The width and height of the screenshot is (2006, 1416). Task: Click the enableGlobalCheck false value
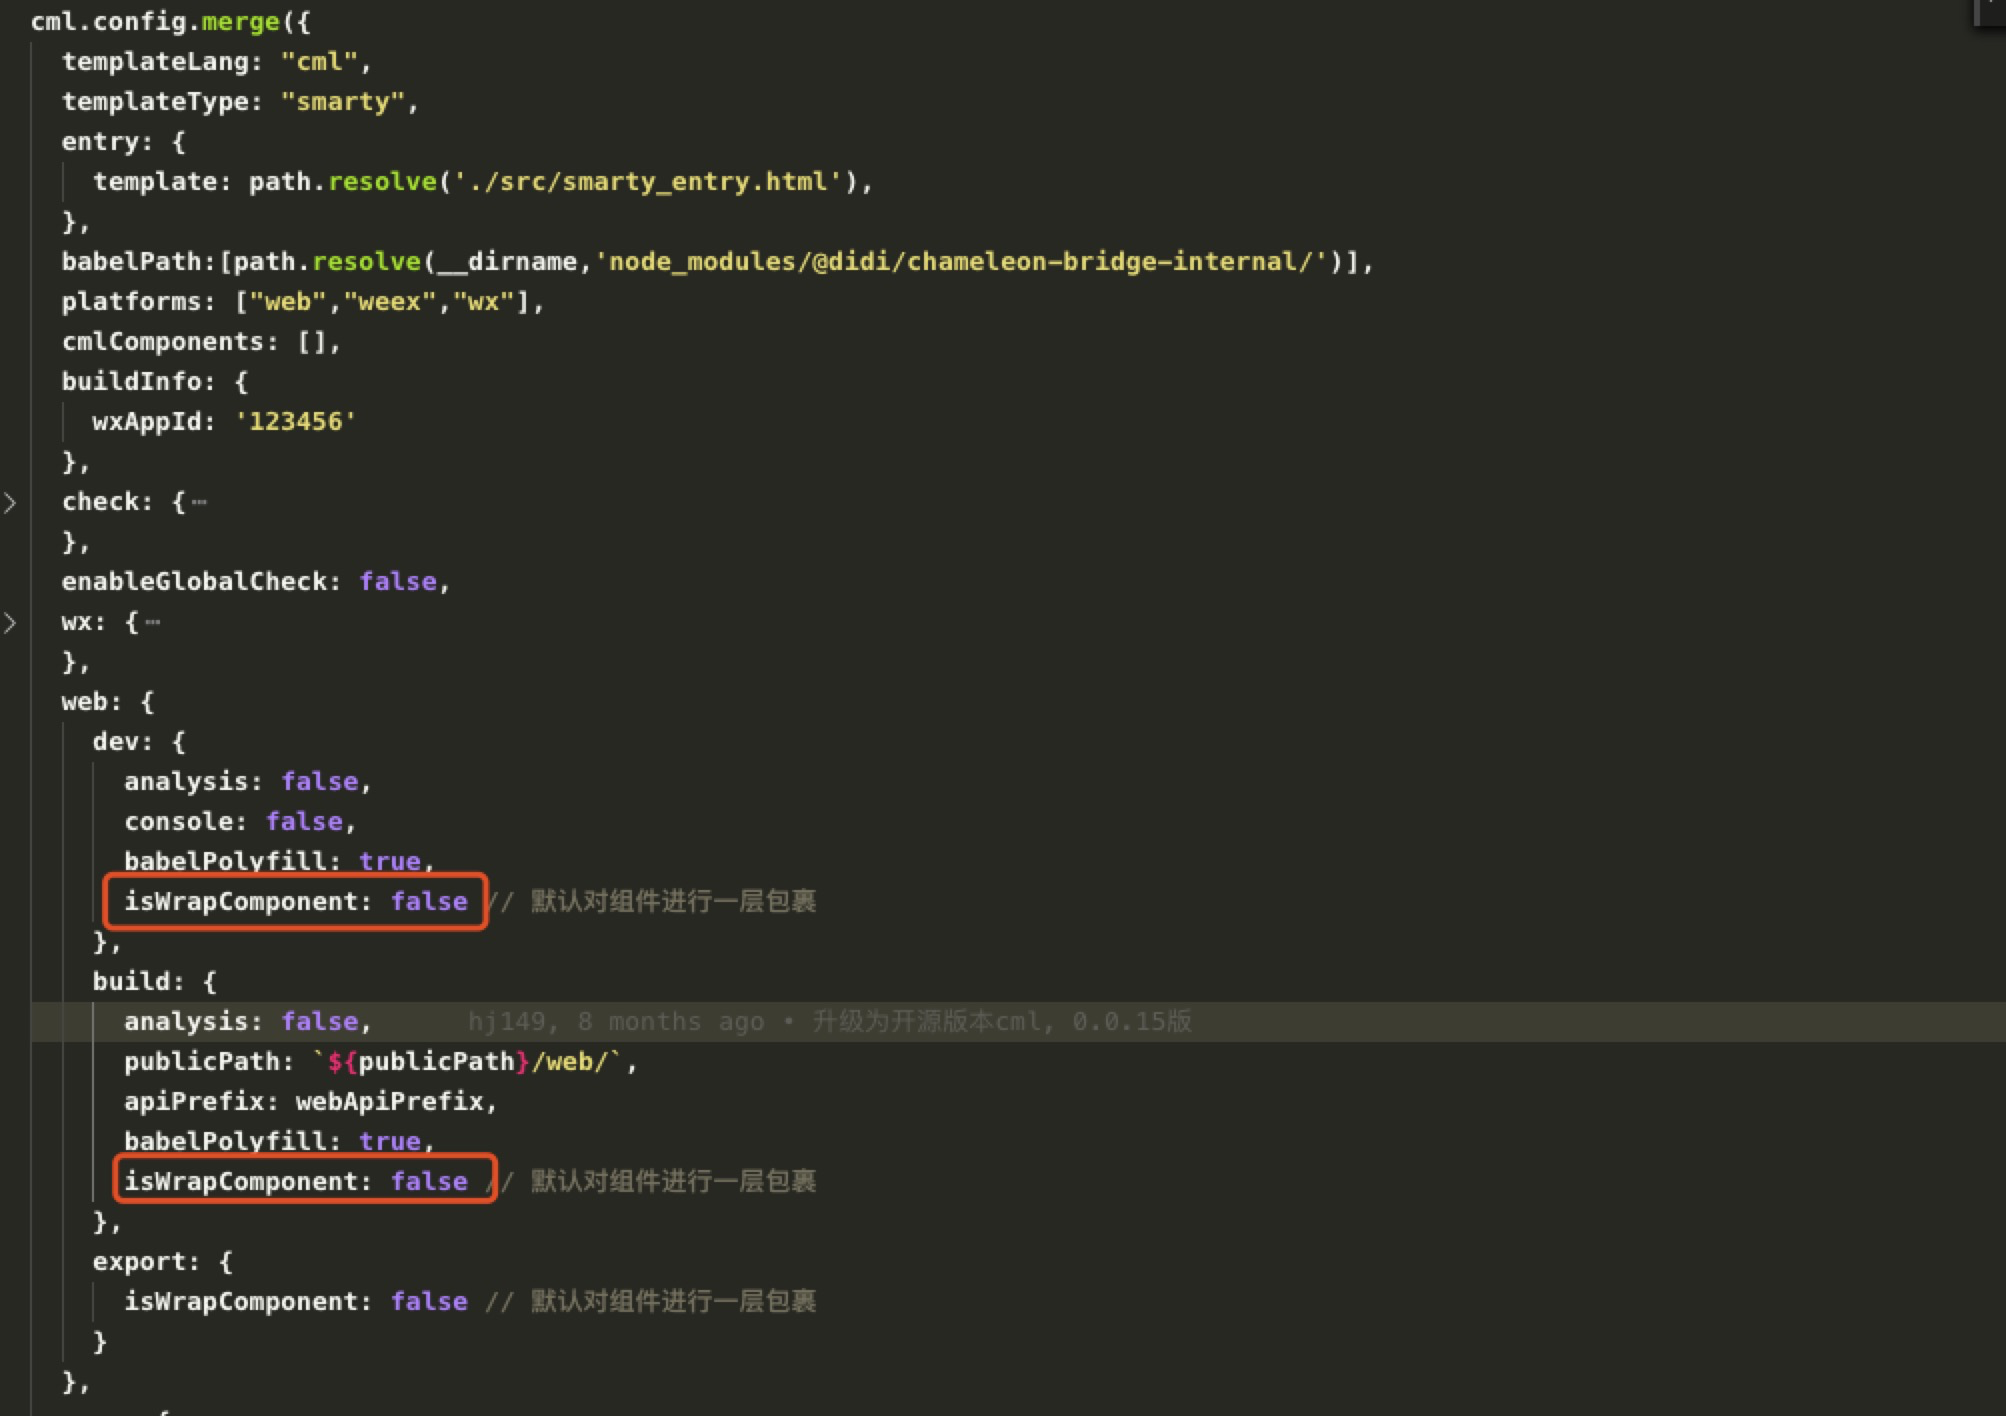[398, 581]
